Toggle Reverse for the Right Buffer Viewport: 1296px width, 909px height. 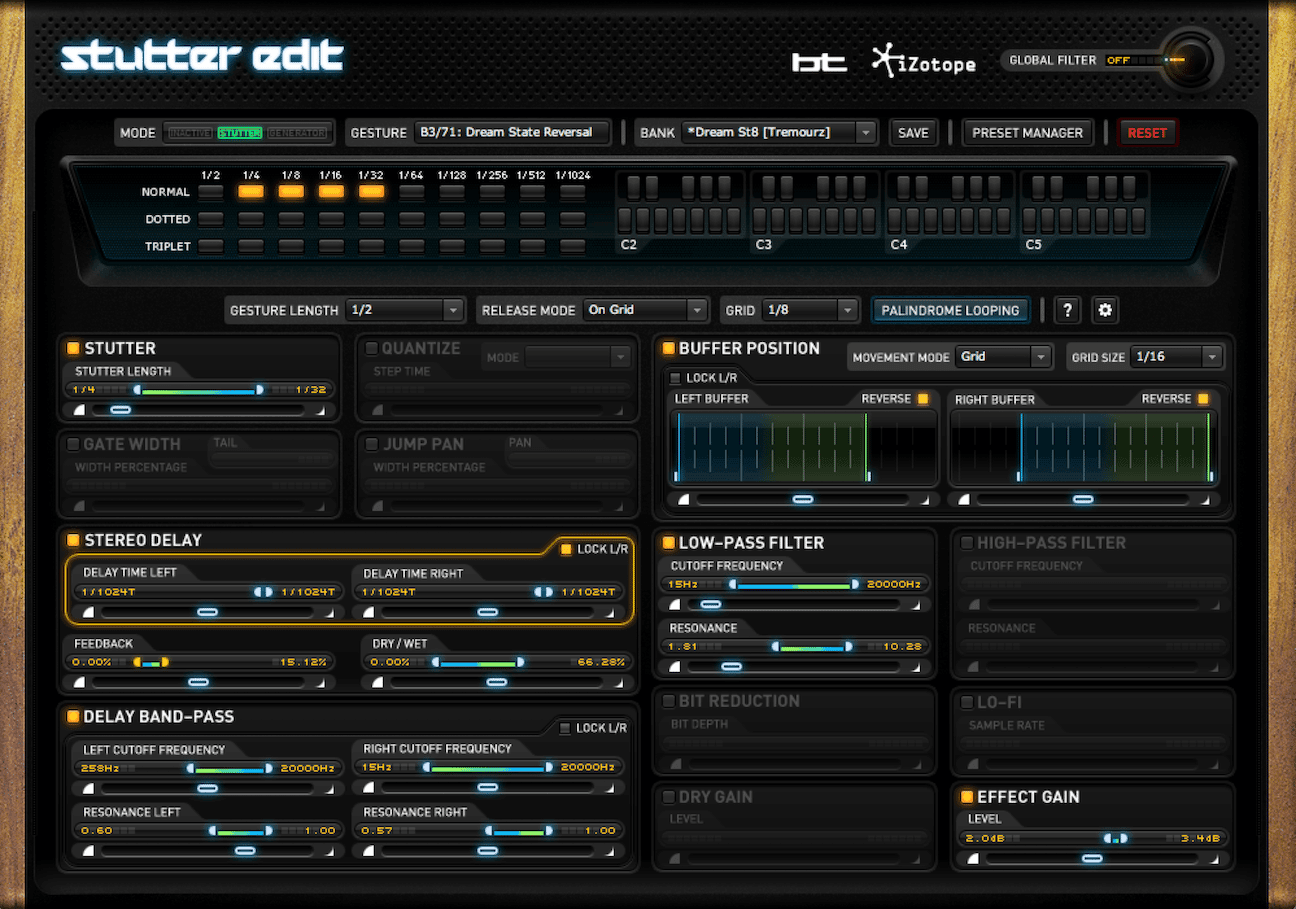[1203, 399]
